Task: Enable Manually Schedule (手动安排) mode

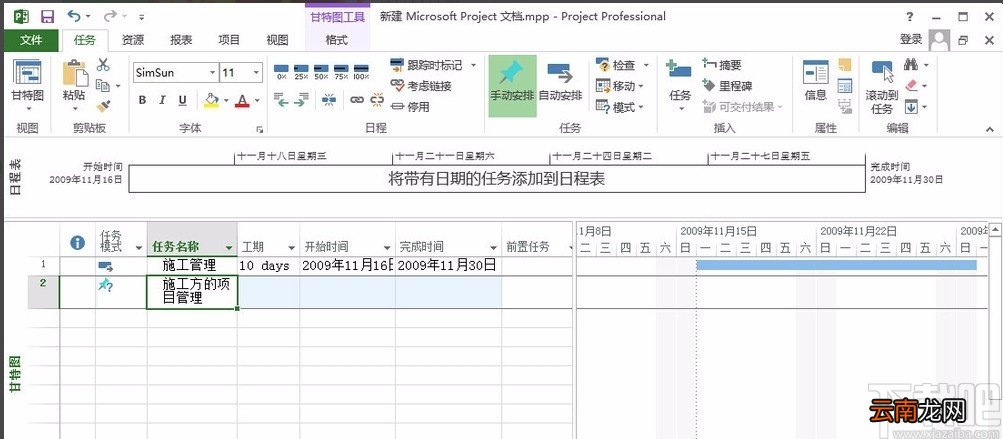Action: pyautogui.click(x=512, y=85)
